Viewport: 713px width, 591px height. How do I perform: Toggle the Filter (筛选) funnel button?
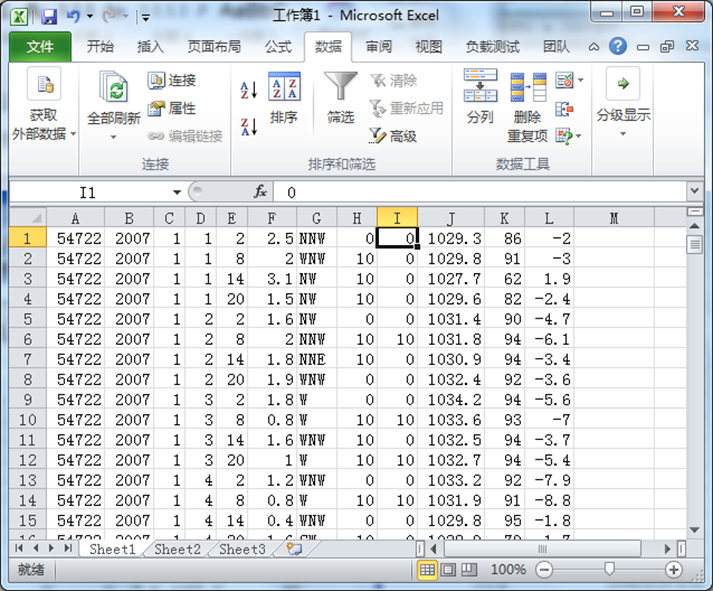point(340,98)
